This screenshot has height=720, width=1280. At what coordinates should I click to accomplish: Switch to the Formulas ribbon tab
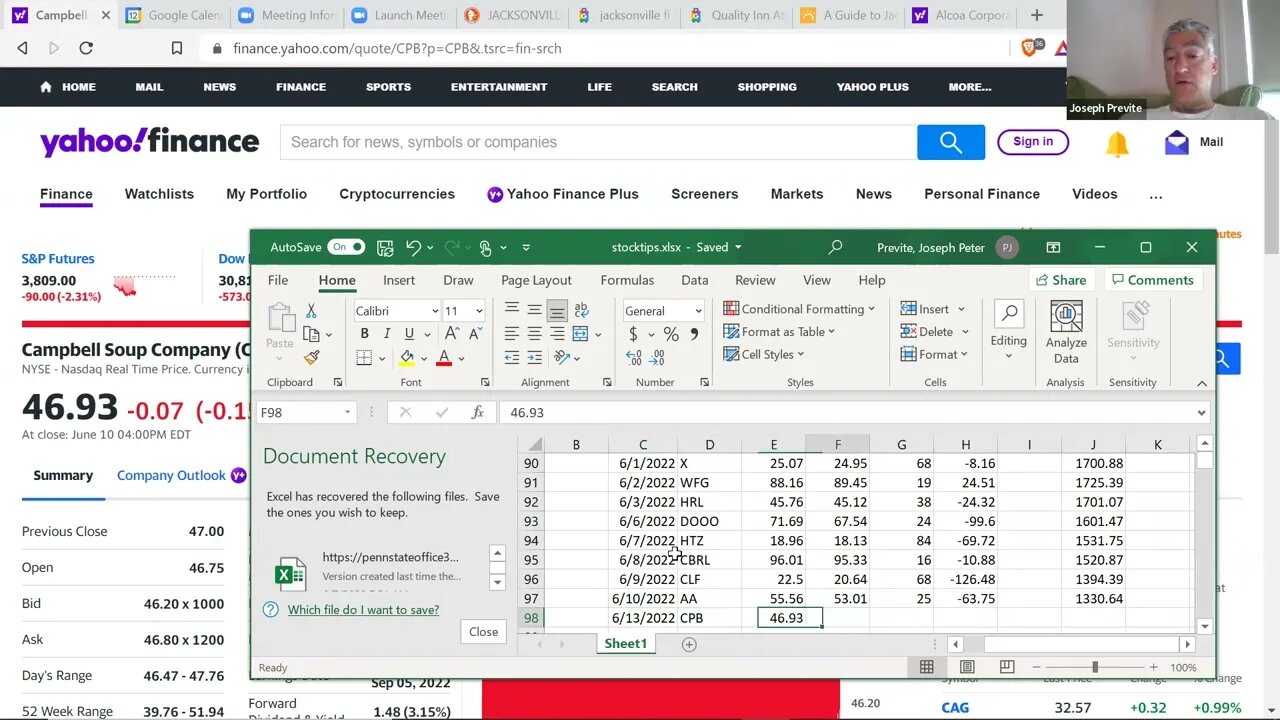click(x=627, y=280)
